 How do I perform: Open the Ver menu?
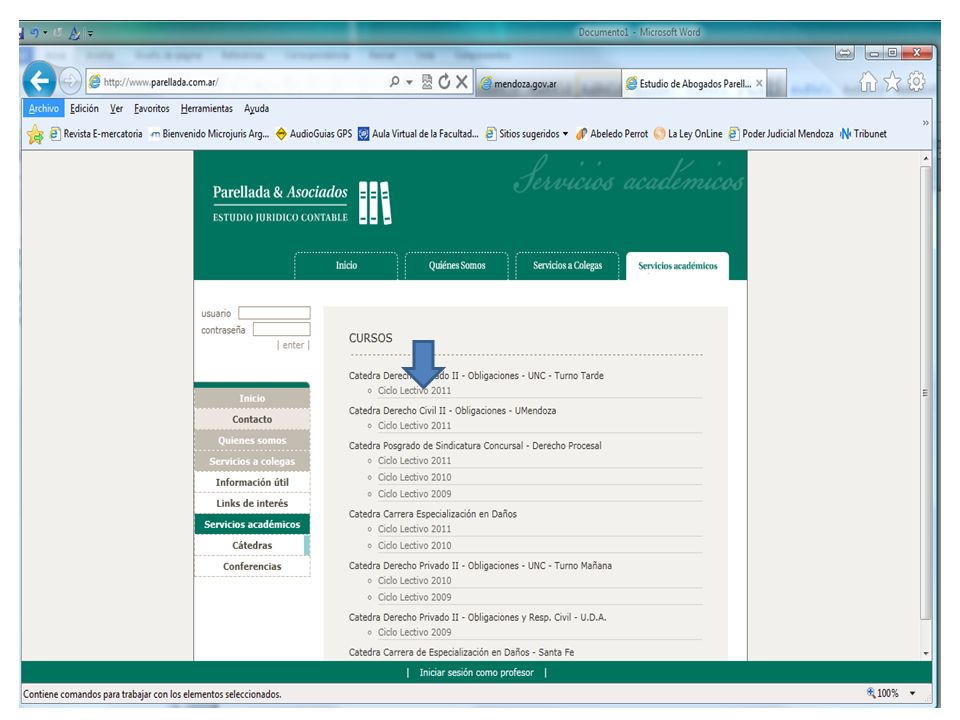116,108
